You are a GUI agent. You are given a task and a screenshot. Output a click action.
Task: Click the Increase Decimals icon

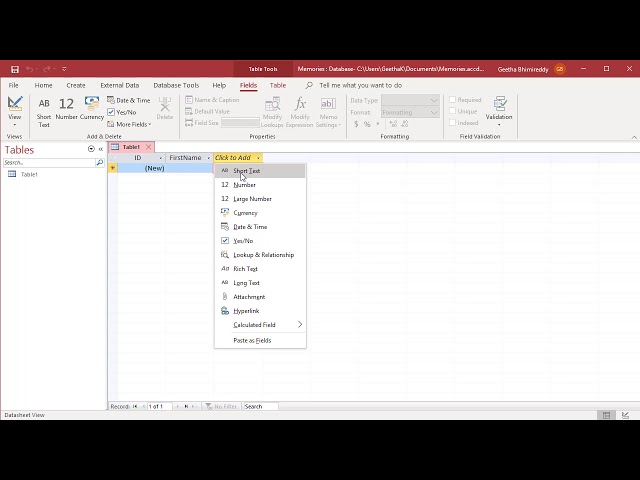point(393,124)
